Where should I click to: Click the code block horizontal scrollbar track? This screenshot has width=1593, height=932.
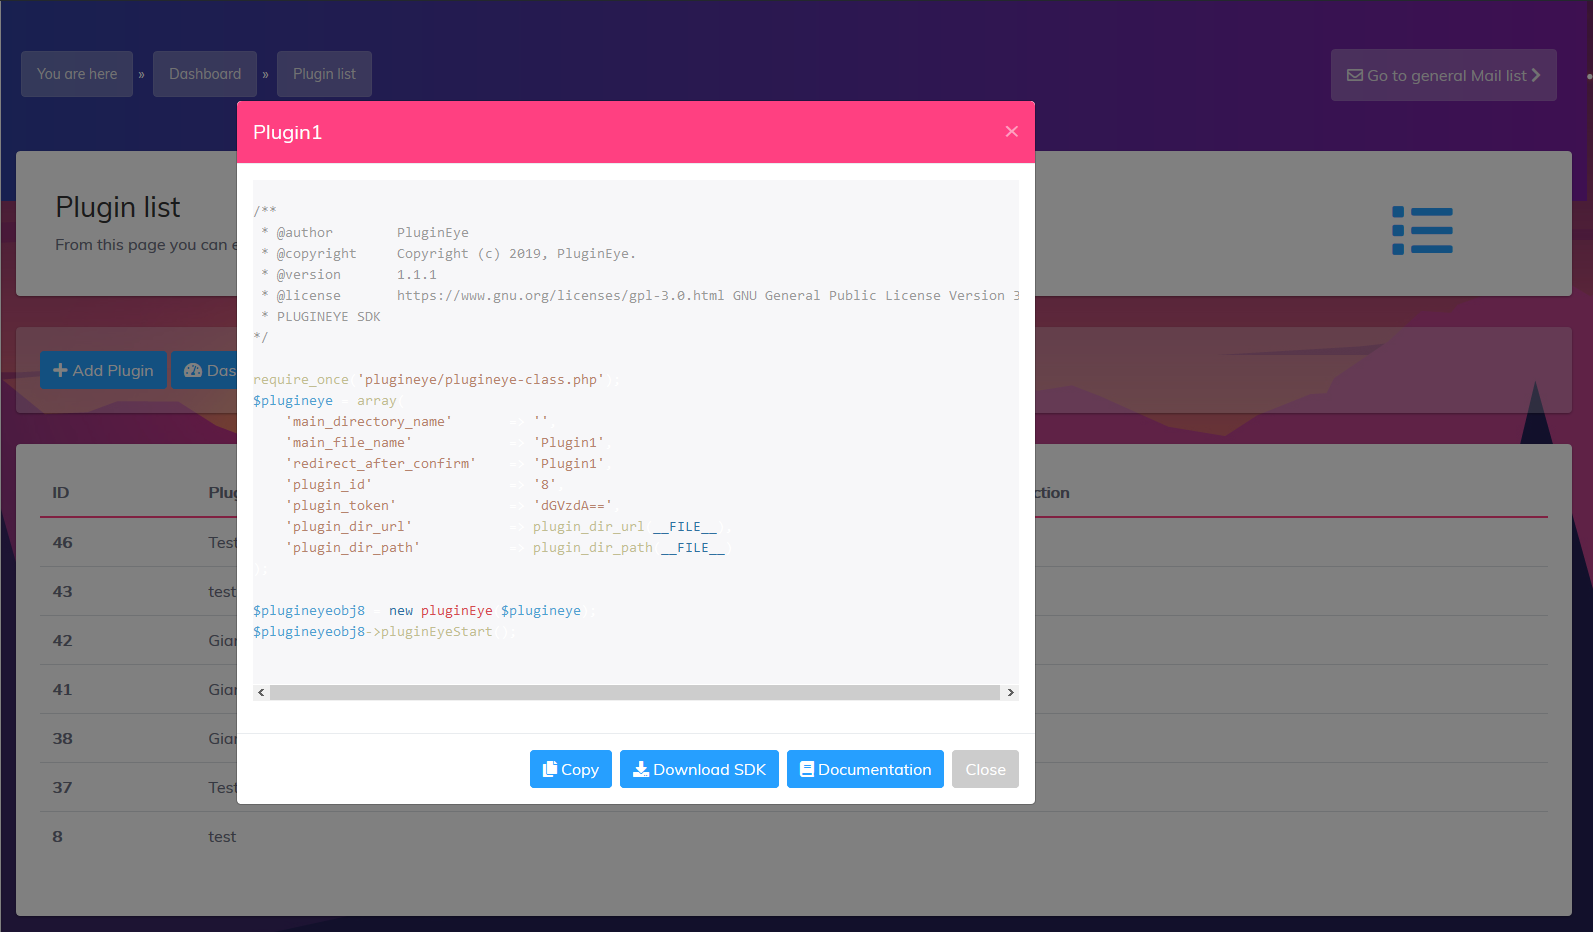click(x=635, y=692)
